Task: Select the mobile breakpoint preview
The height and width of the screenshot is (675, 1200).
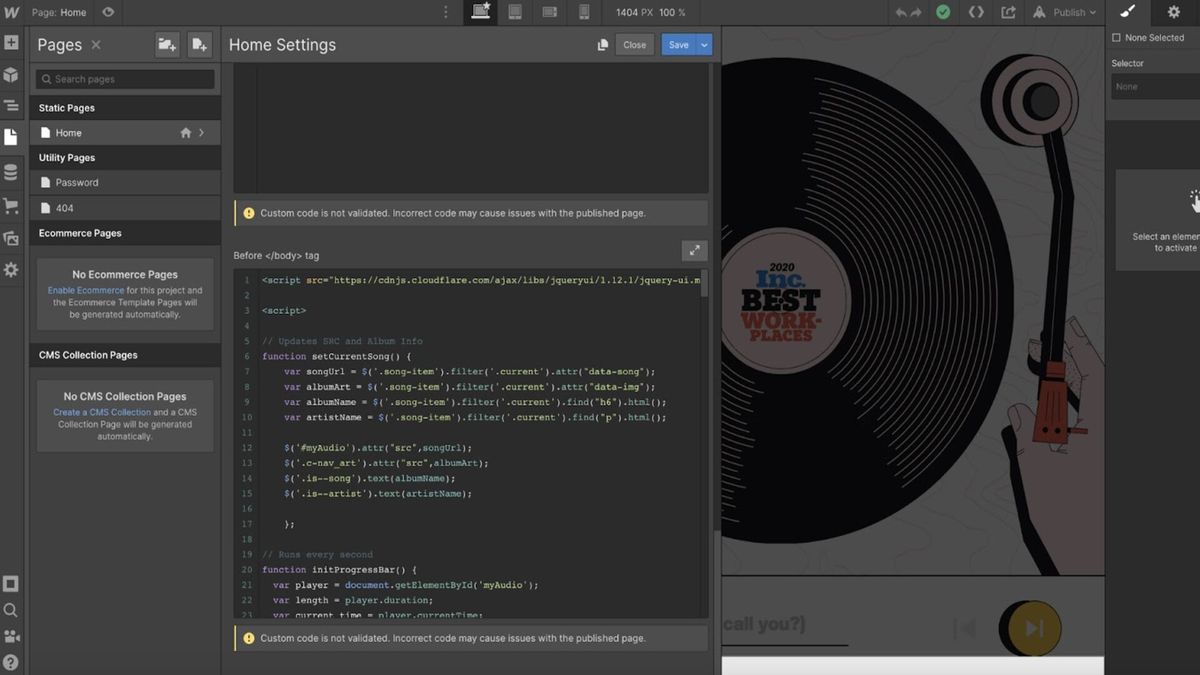Action: click(583, 12)
